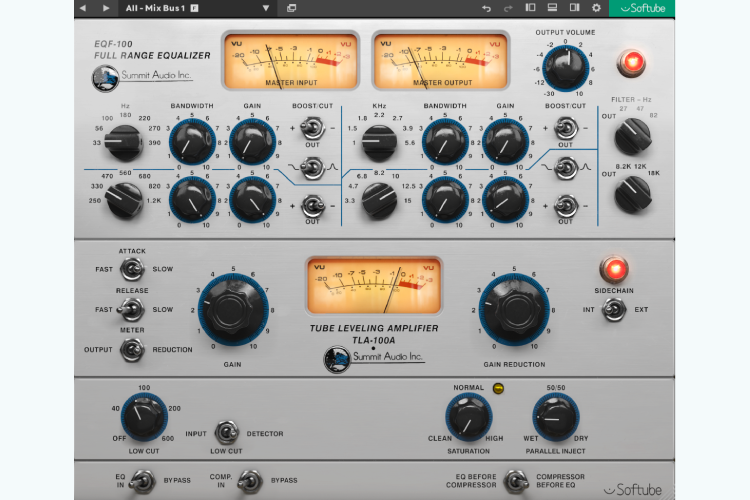Viewport: 750px width, 500px height.
Task: Flip the Boost/Cut switch of the 33–390 Hz band
Action: (x=312, y=128)
